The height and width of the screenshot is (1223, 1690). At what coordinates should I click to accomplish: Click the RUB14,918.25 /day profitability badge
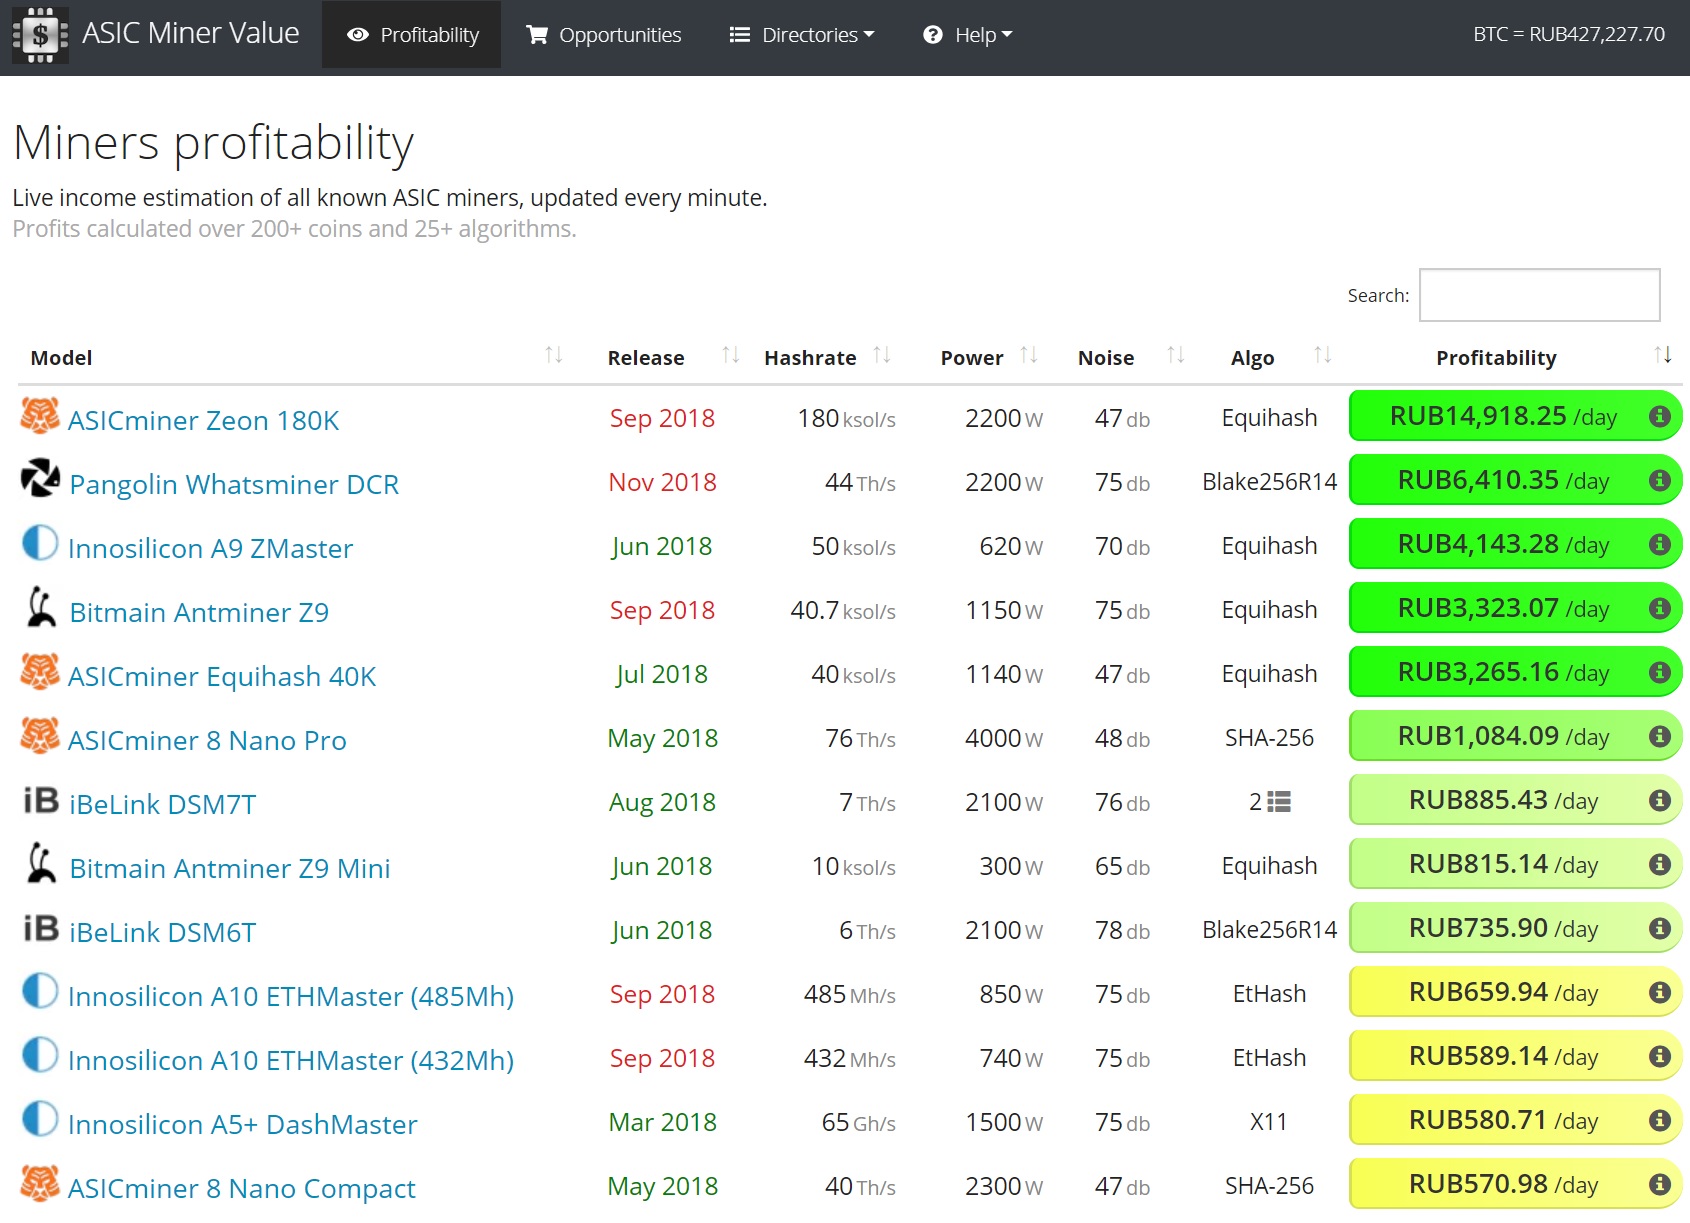1515,416
